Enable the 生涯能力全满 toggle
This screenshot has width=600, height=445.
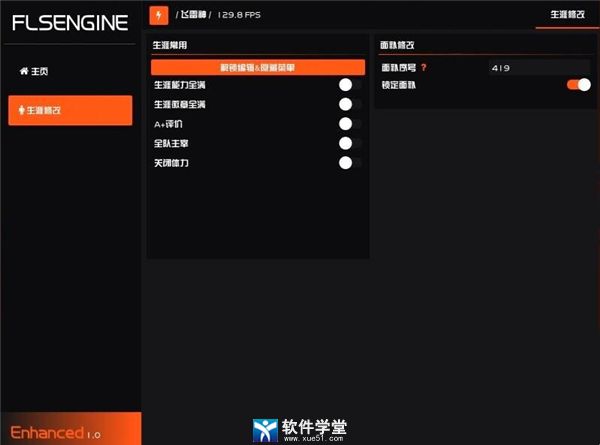(350, 85)
